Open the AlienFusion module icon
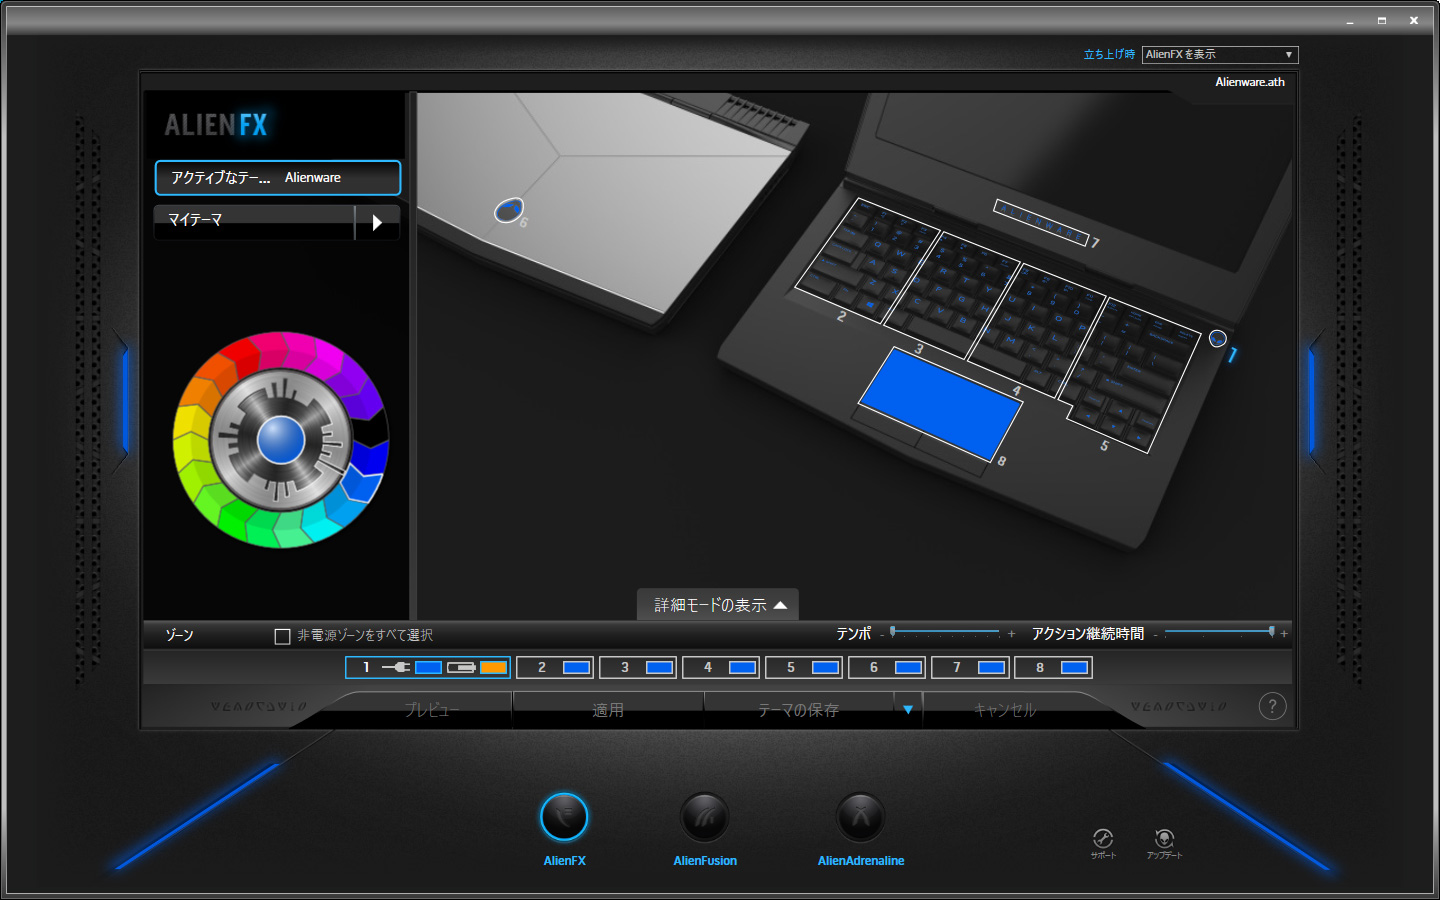Image resolution: width=1440 pixels, height=900 pixels. coord(704,818)
